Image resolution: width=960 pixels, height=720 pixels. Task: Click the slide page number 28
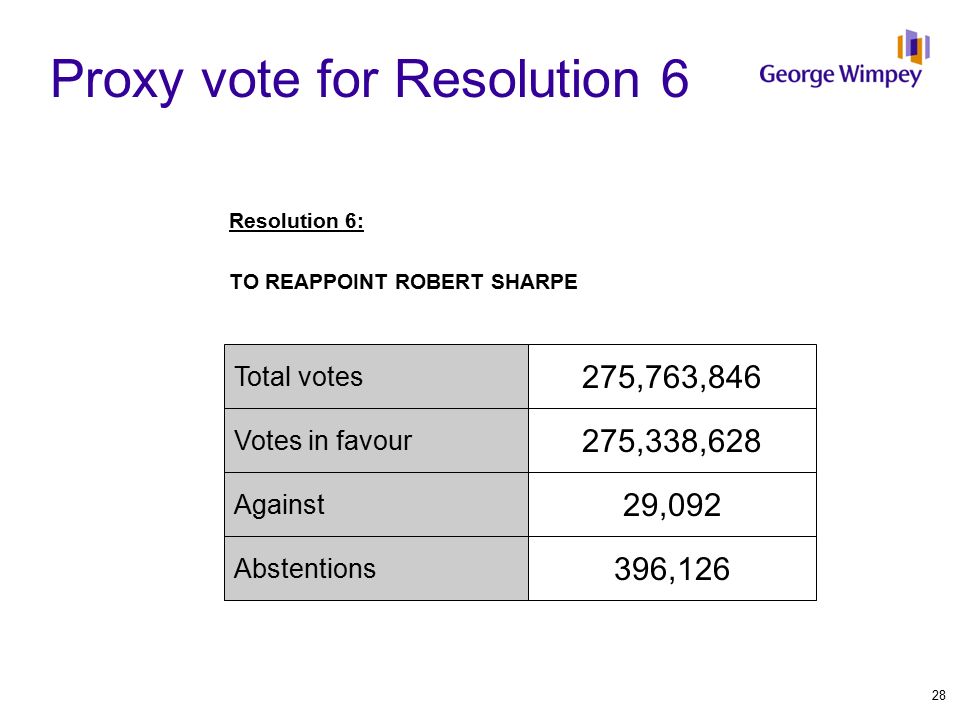939,695
